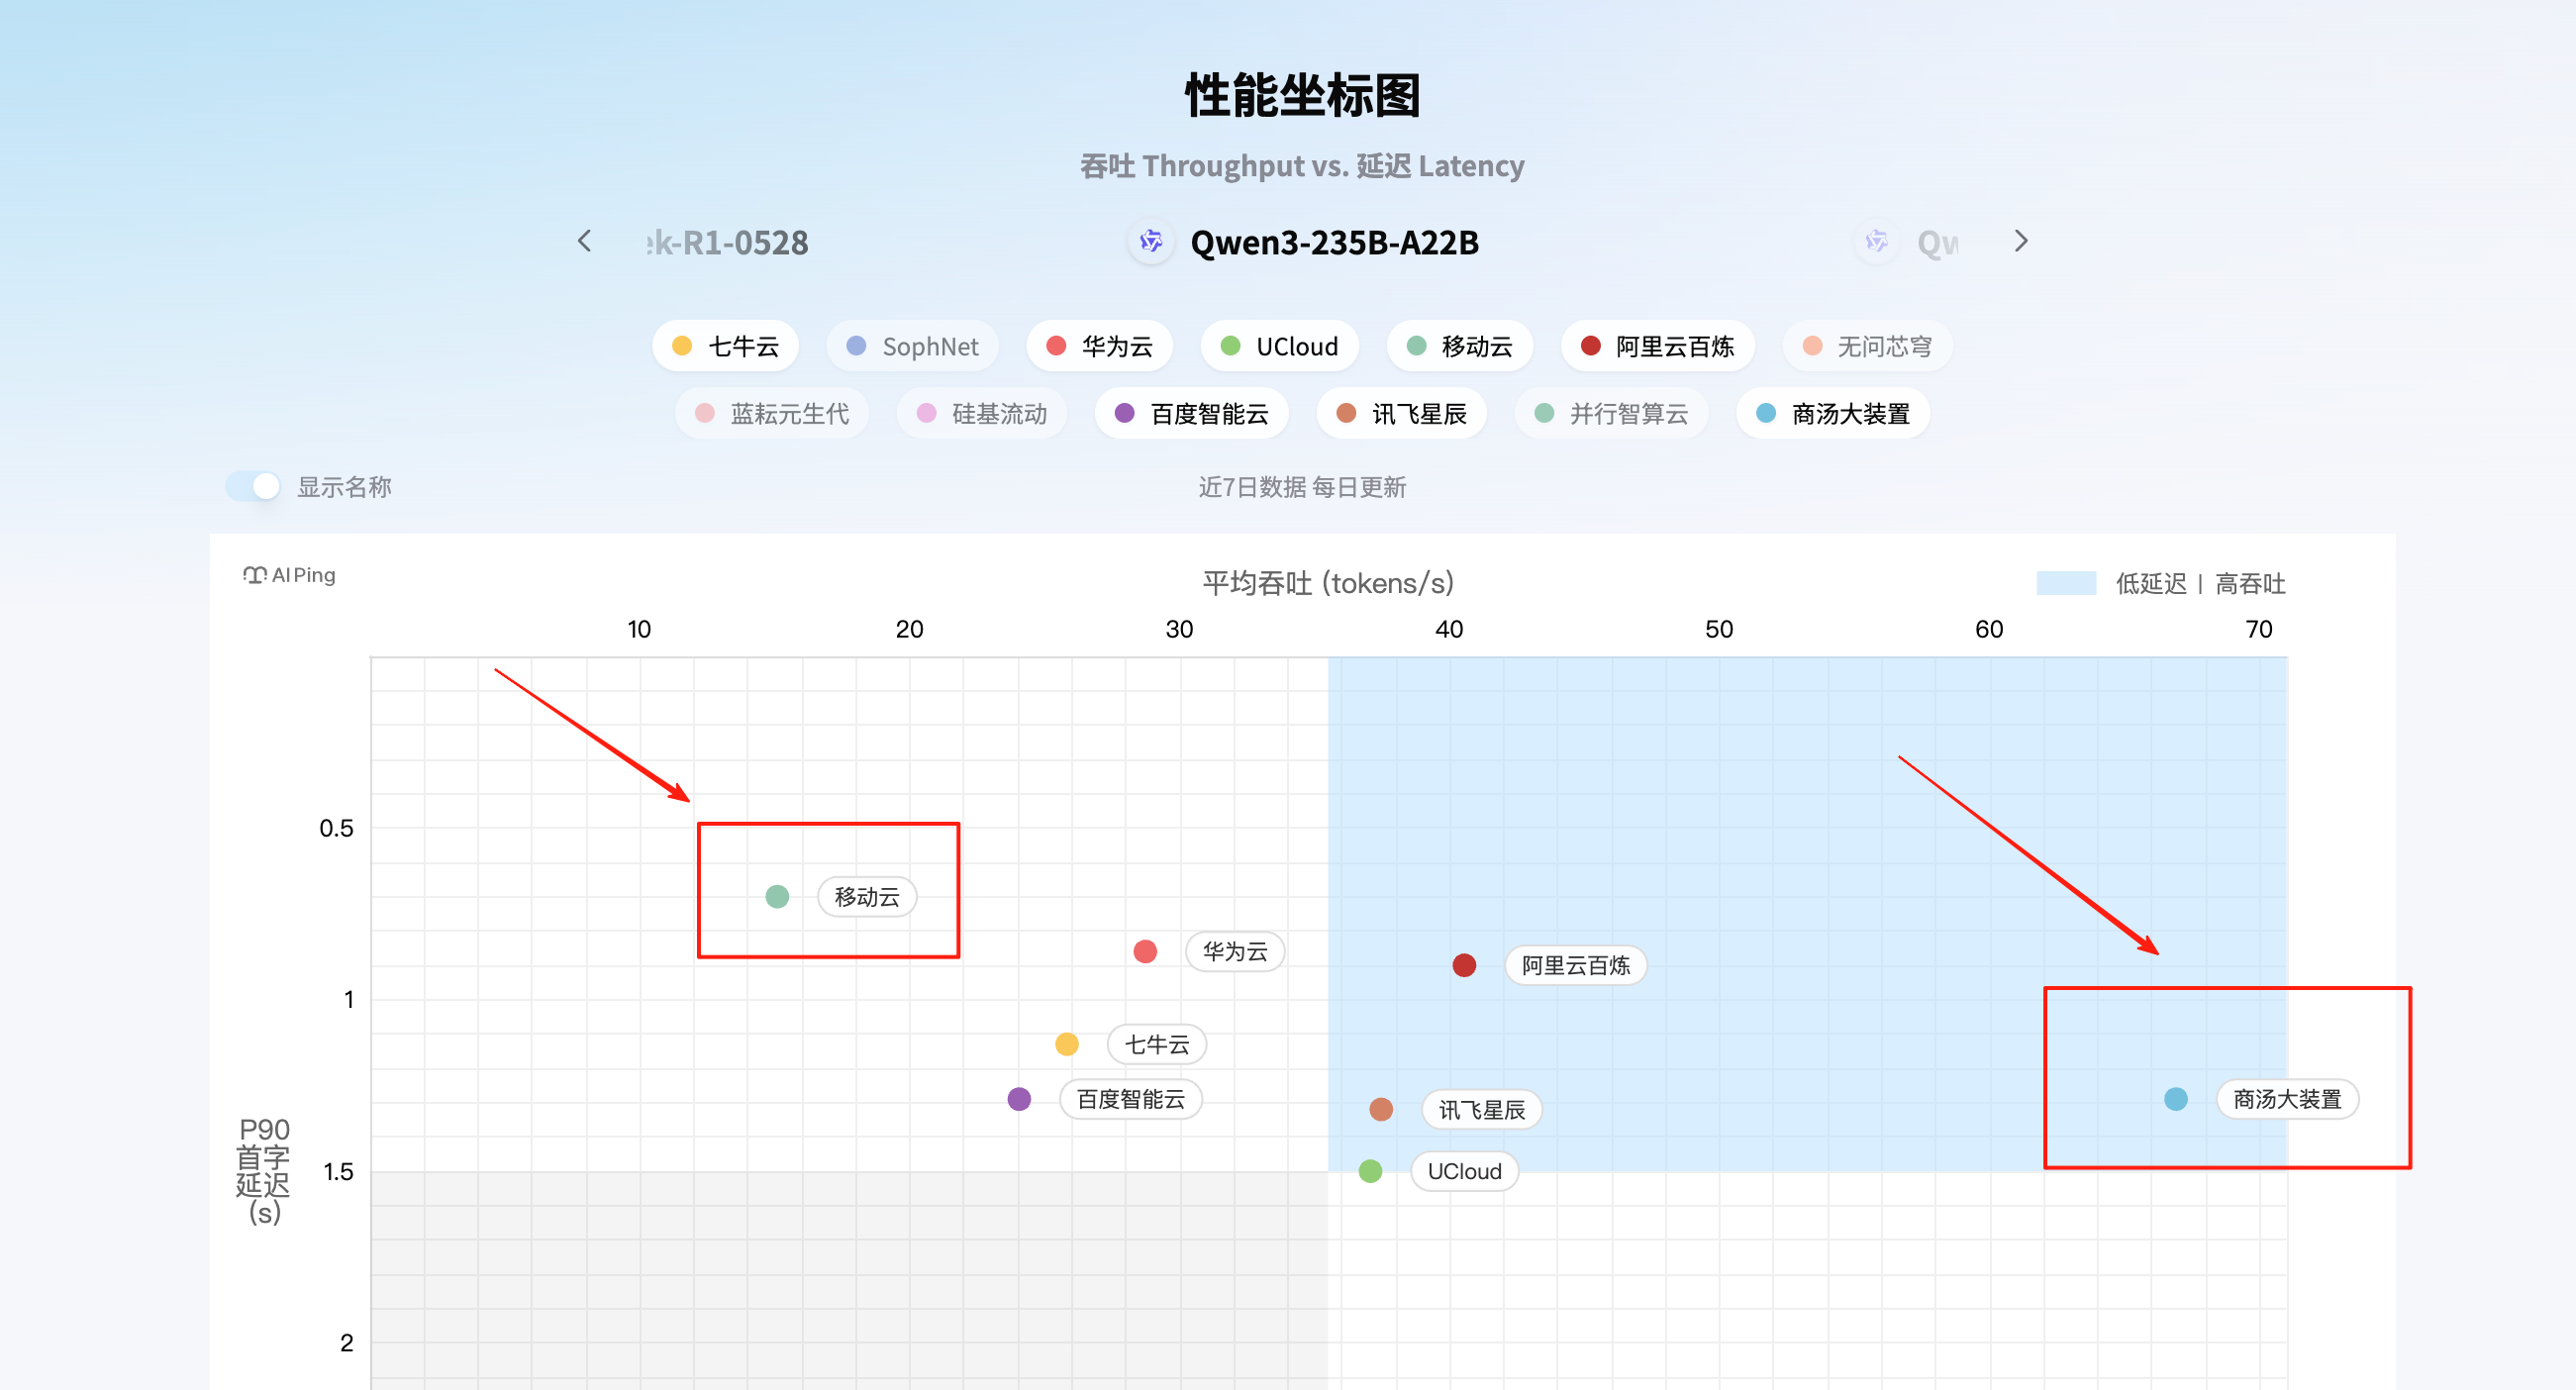Click the UCloud green chart dot
Screen dimensions: 2576x1390
(1370, 1171)
